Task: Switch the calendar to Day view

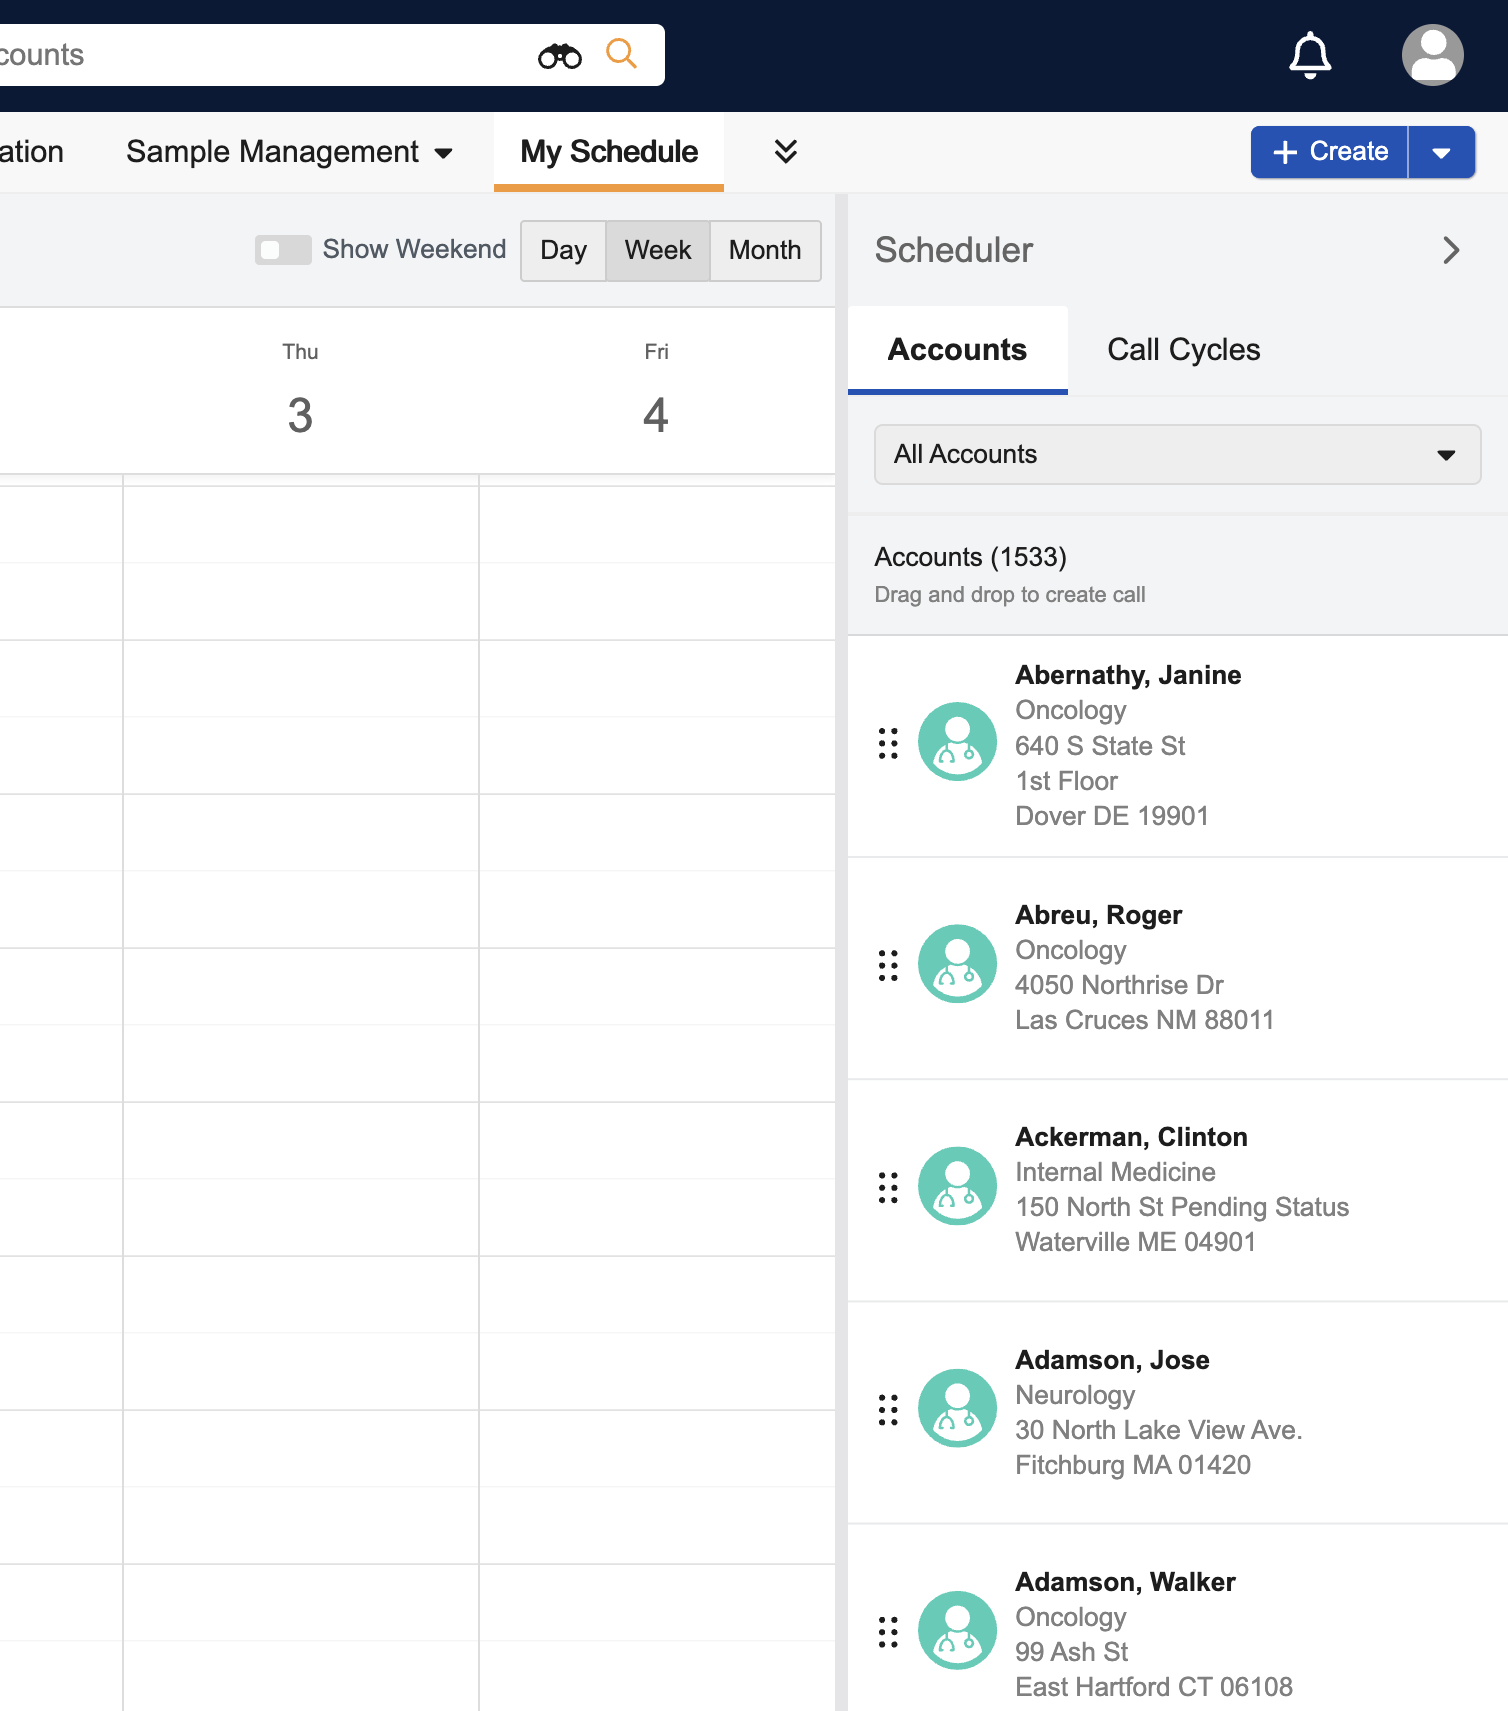Action: [x=563, y=250]
